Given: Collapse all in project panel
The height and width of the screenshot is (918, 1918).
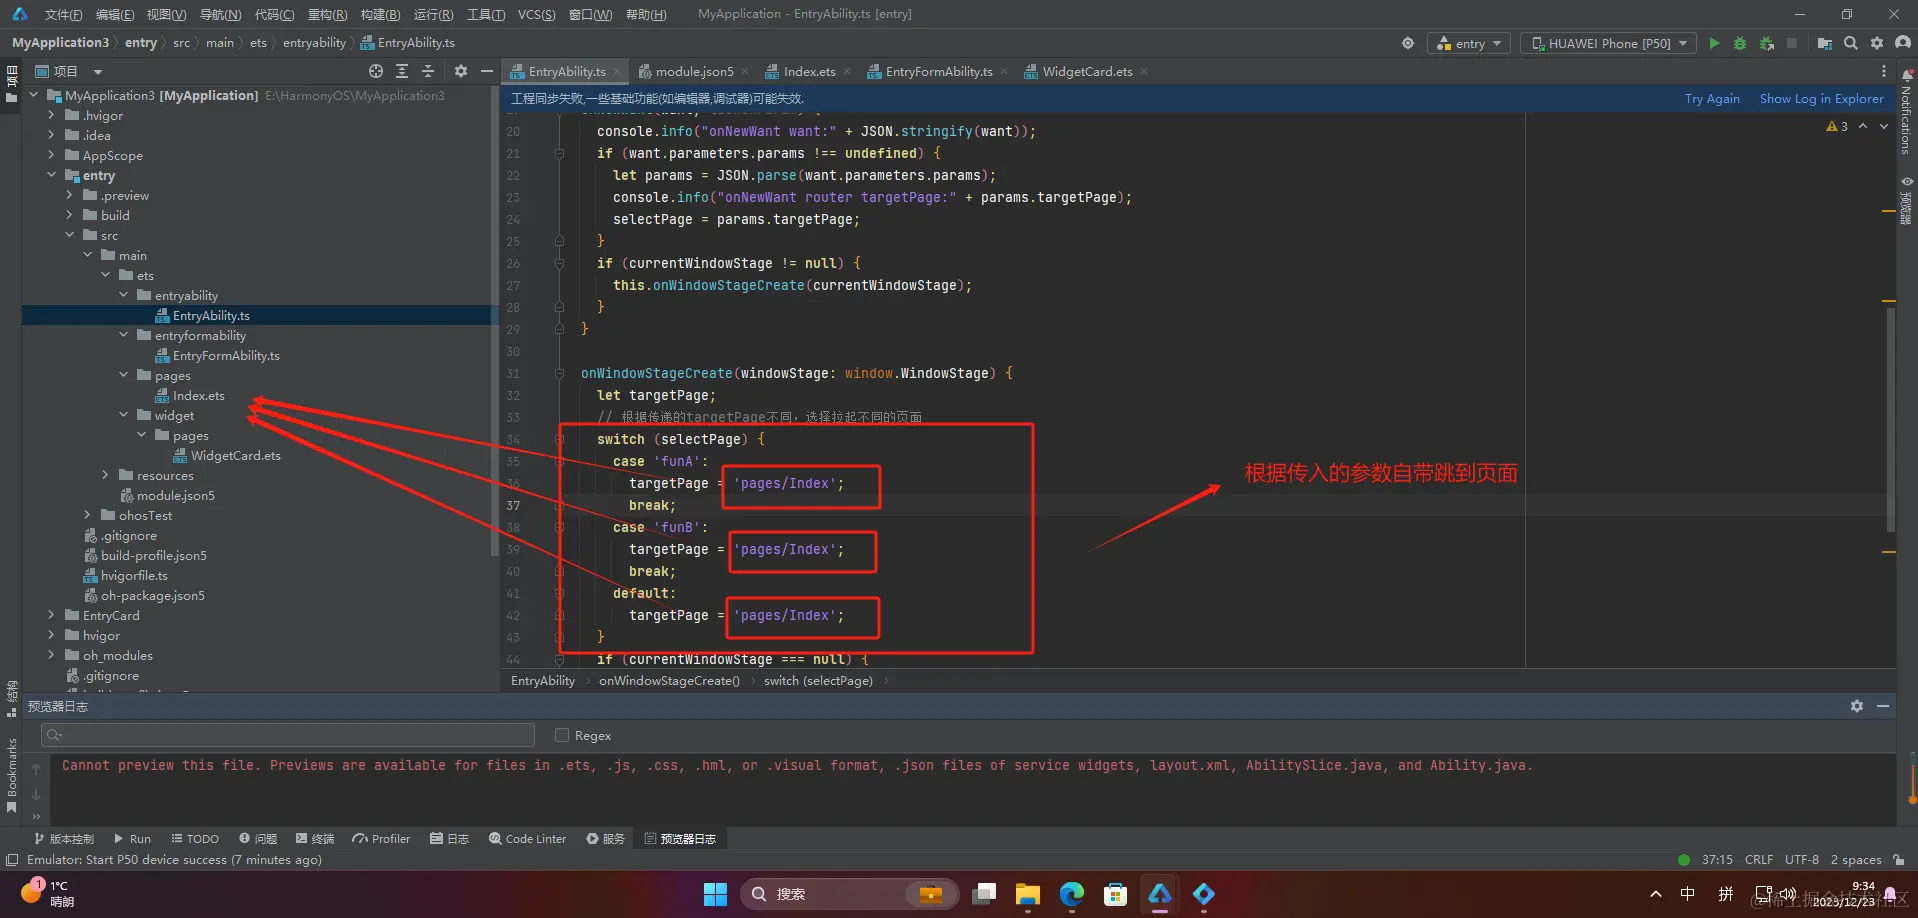Looking at the screenshot, I should [428, 71].
